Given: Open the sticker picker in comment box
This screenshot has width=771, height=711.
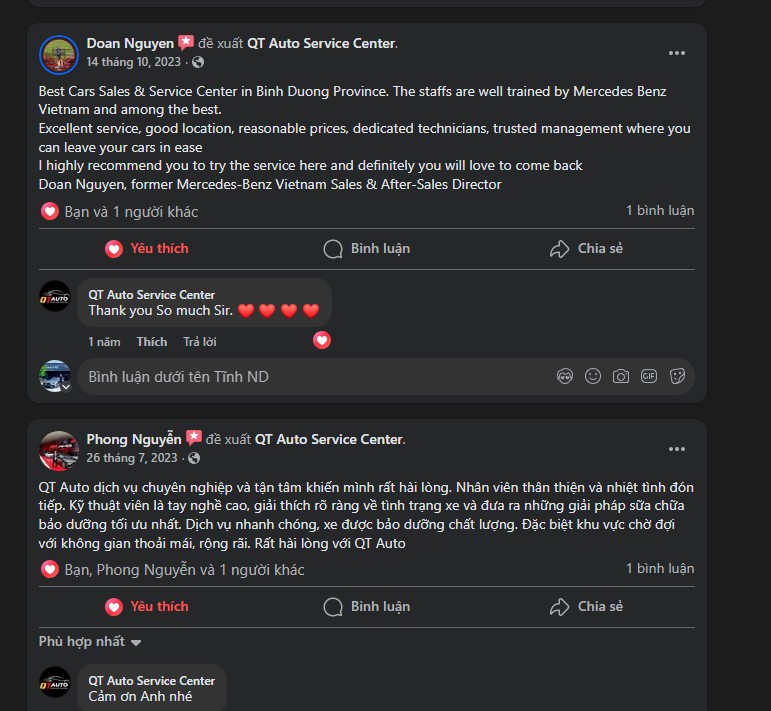Looking at the screenshot, I should (x=677, y=377).
